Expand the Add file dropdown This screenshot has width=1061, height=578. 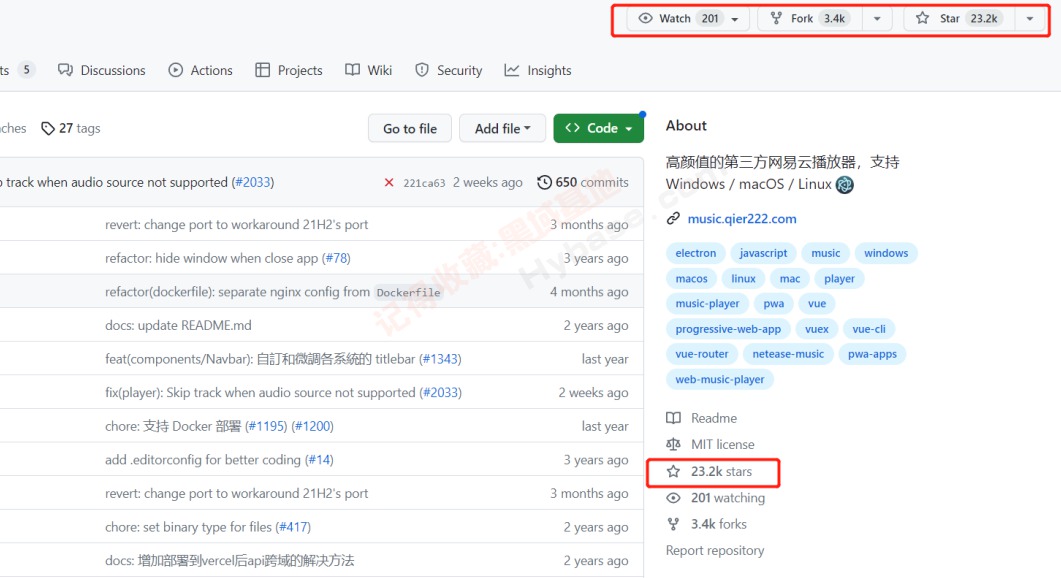coord(502,129)
